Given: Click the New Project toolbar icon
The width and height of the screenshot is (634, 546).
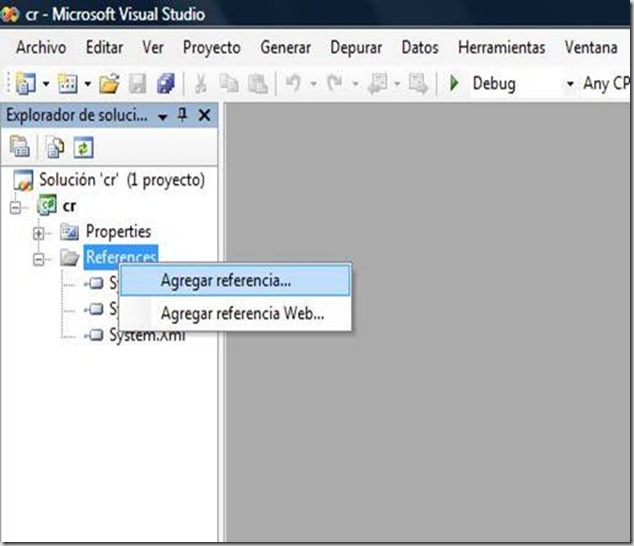Looking at the screenshot, I should tap(26, 84).
